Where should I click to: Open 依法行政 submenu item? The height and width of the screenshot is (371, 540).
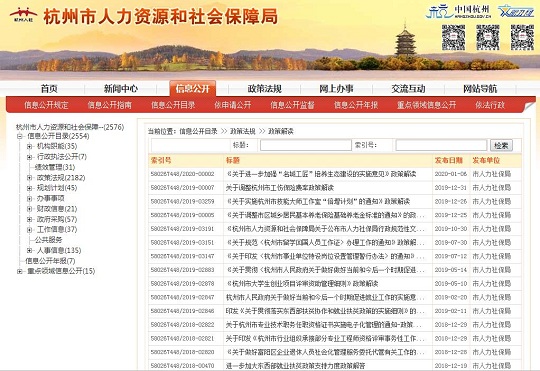(490, 105)
